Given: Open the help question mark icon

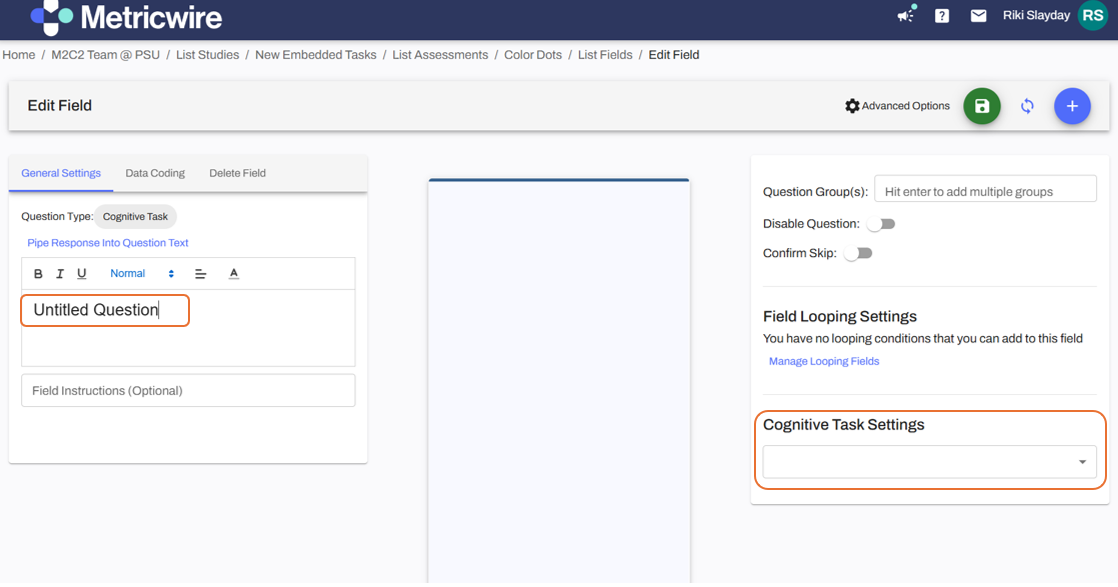Looking at the screenshot, I should [x=942, y=16].
